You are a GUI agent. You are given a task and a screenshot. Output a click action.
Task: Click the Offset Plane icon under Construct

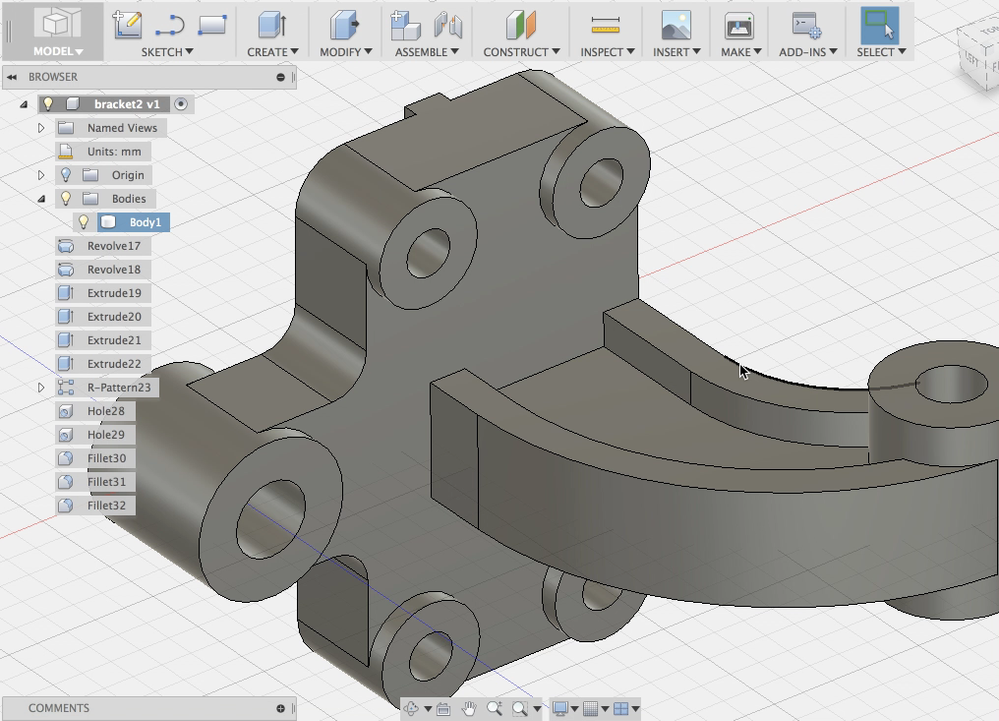(520, 24)
